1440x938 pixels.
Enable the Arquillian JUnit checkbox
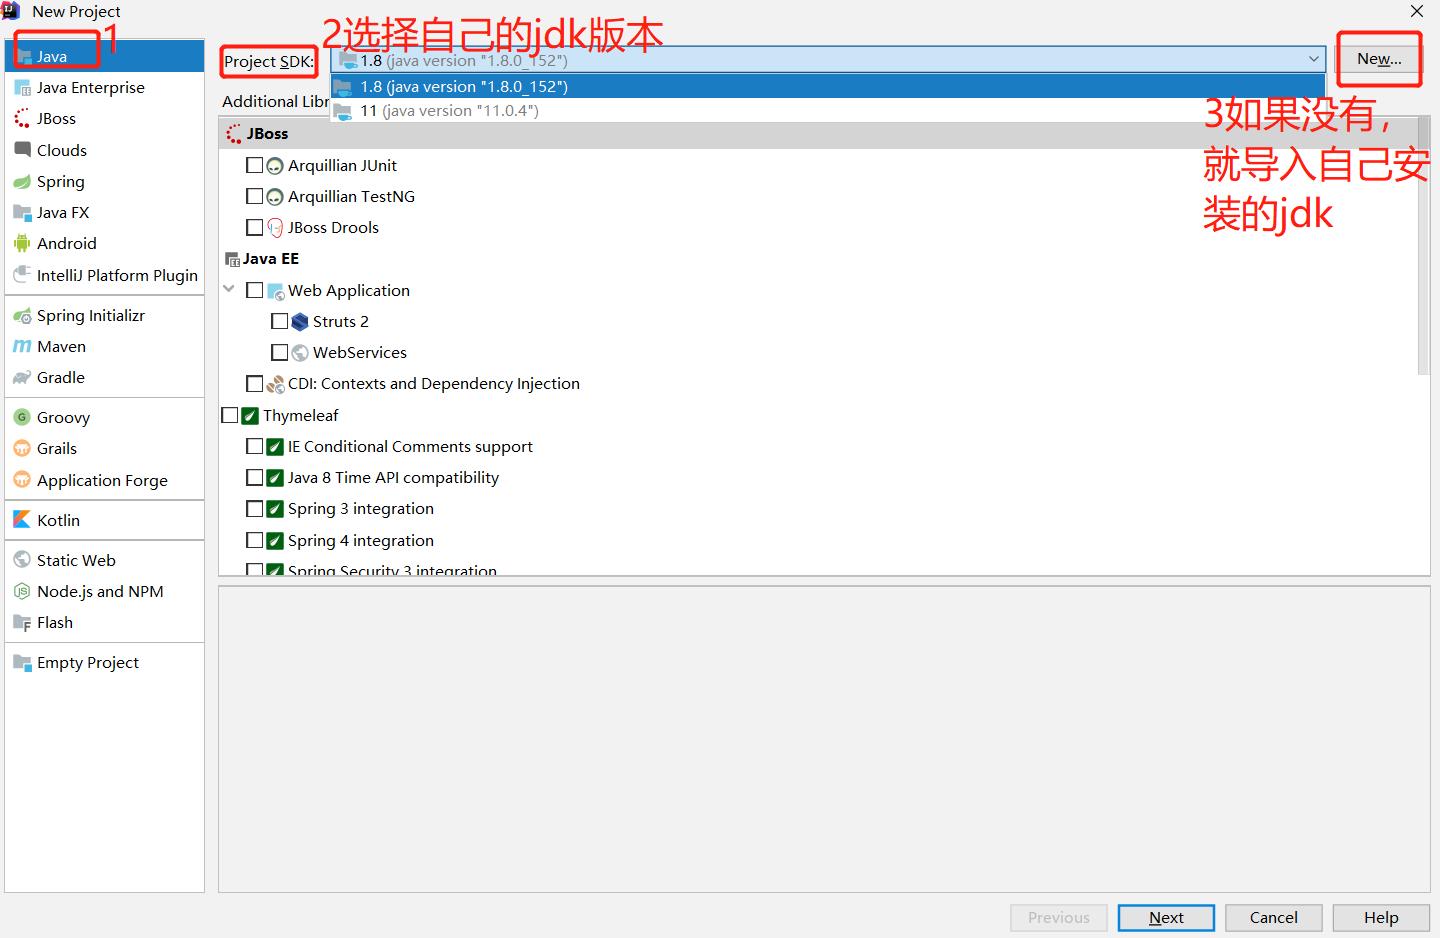pyautogui.click(x=254, y=165)
